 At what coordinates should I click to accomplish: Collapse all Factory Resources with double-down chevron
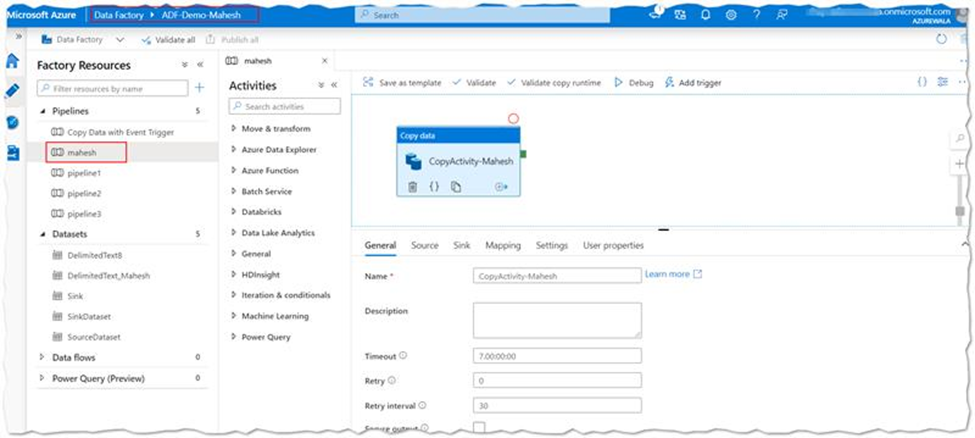coord(185,65)
